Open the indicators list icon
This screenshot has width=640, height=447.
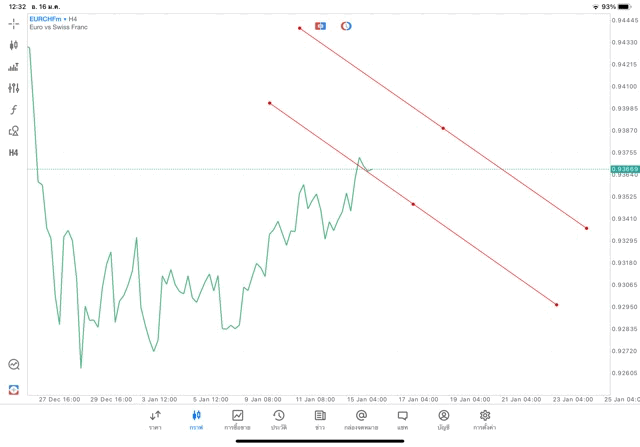[x=14, y=67]
